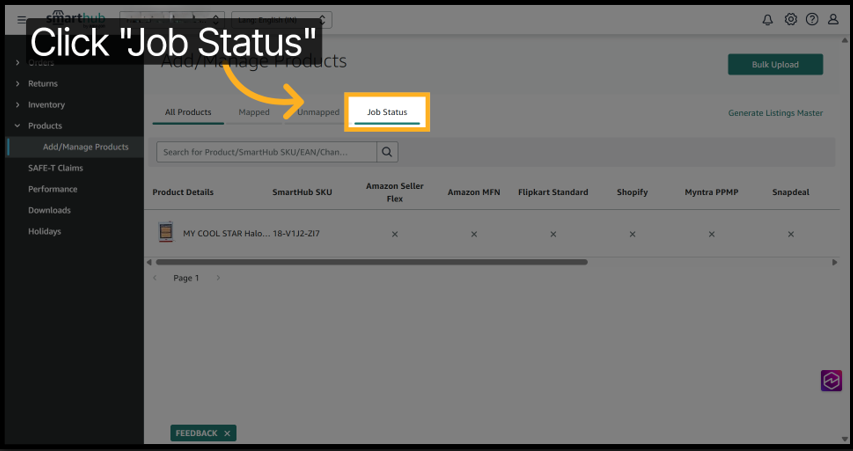This screenshot has width=853, height=451.
Task: Switch to the Job Status tab
Action: (x=387, y=112)
